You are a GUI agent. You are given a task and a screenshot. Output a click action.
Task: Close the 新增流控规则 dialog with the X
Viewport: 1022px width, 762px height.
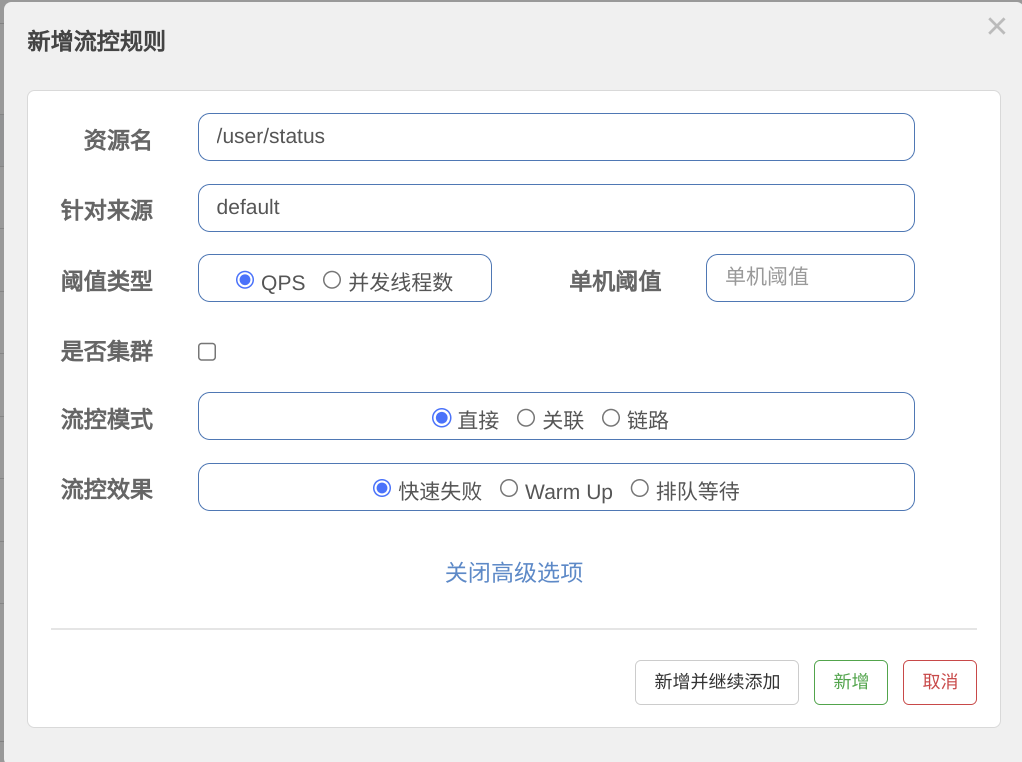point(996,27)
